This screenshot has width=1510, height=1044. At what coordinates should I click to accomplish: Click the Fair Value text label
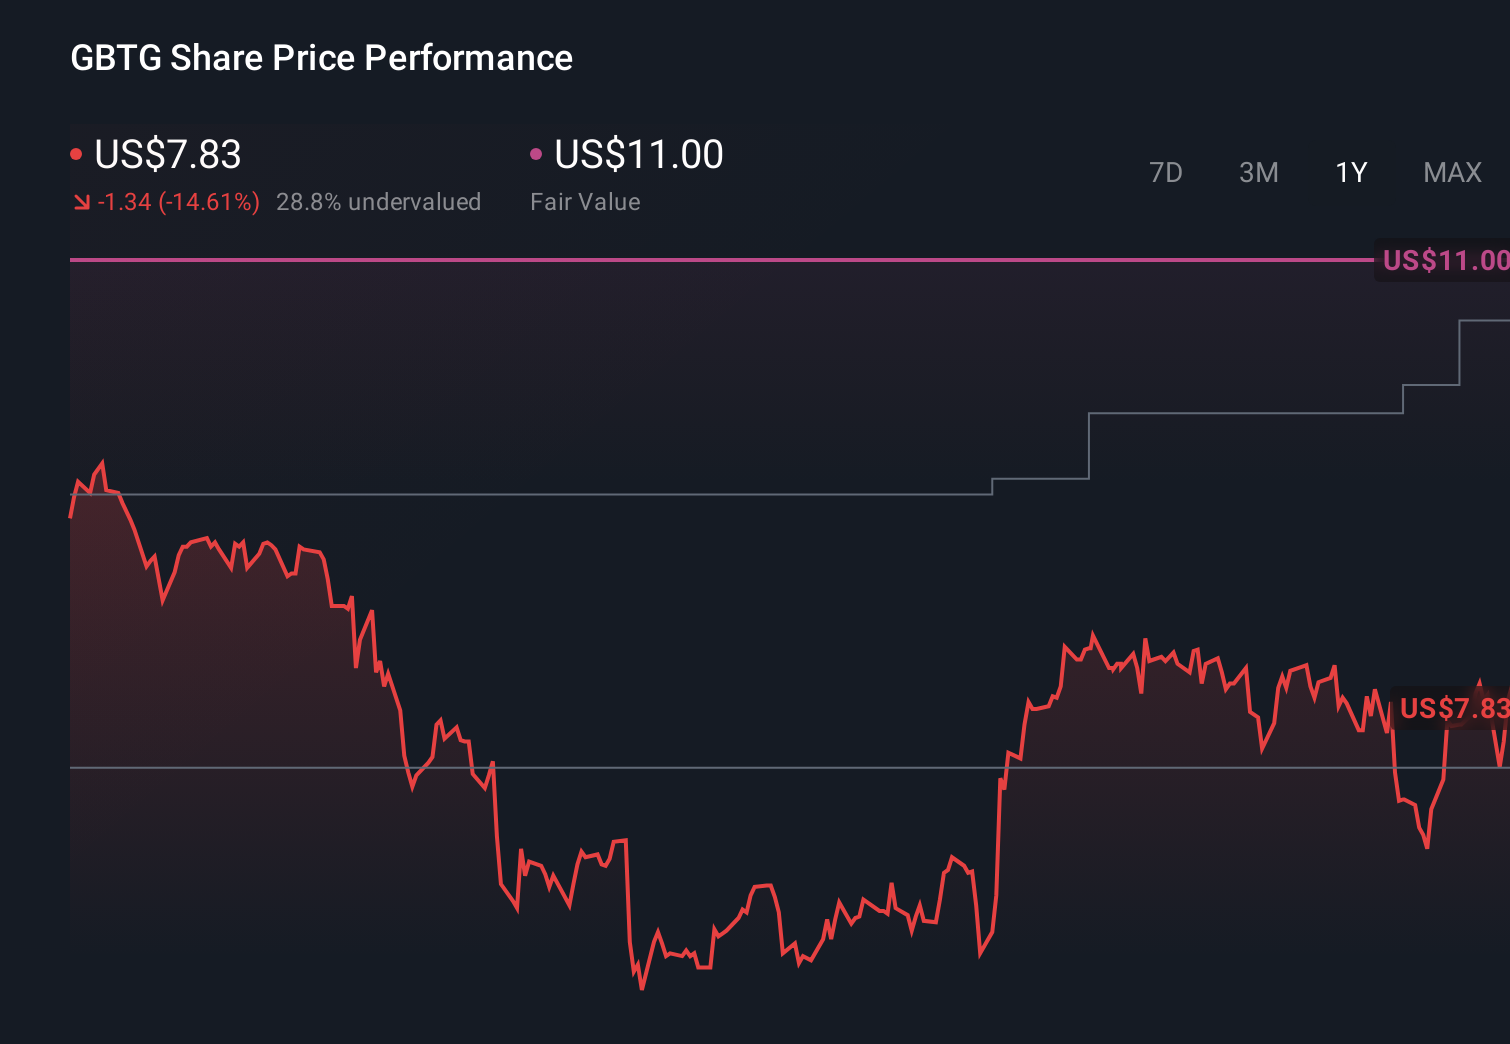tap(585, 201)
